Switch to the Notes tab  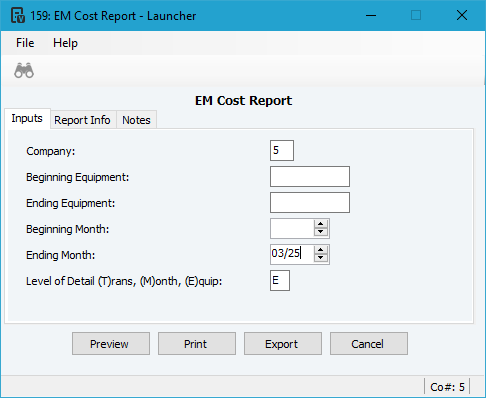coord(136,120)
